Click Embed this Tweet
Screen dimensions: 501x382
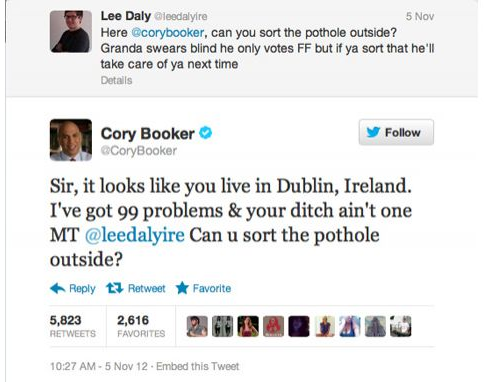click(x=198, y=366)
